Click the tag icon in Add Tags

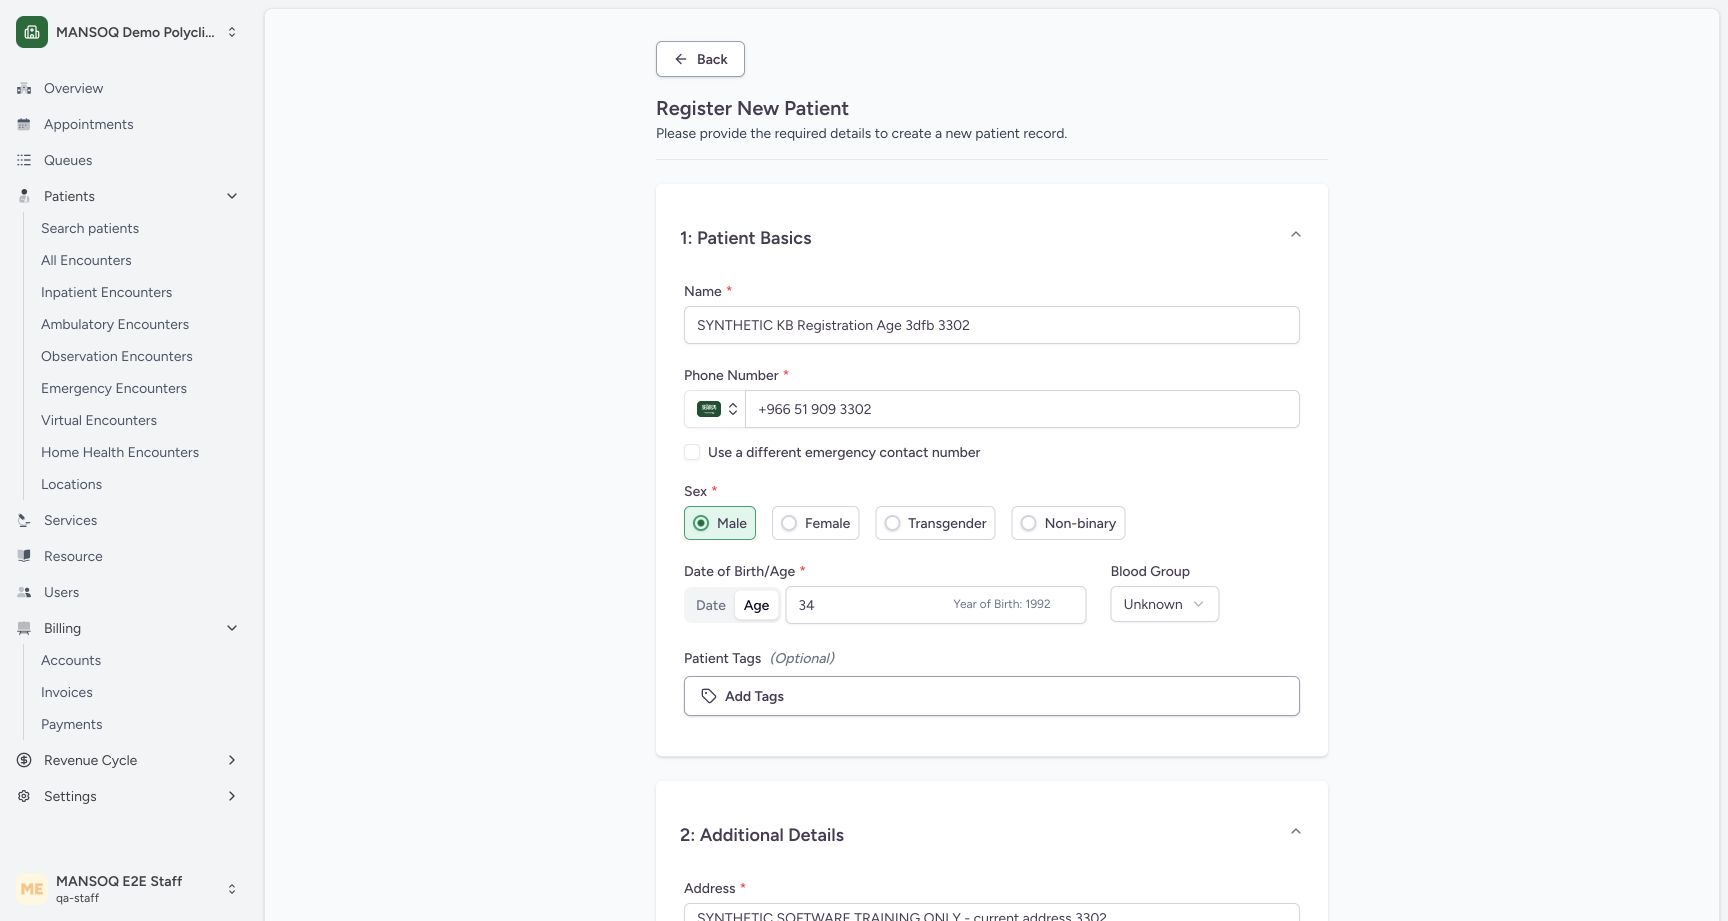coord(709,696)
